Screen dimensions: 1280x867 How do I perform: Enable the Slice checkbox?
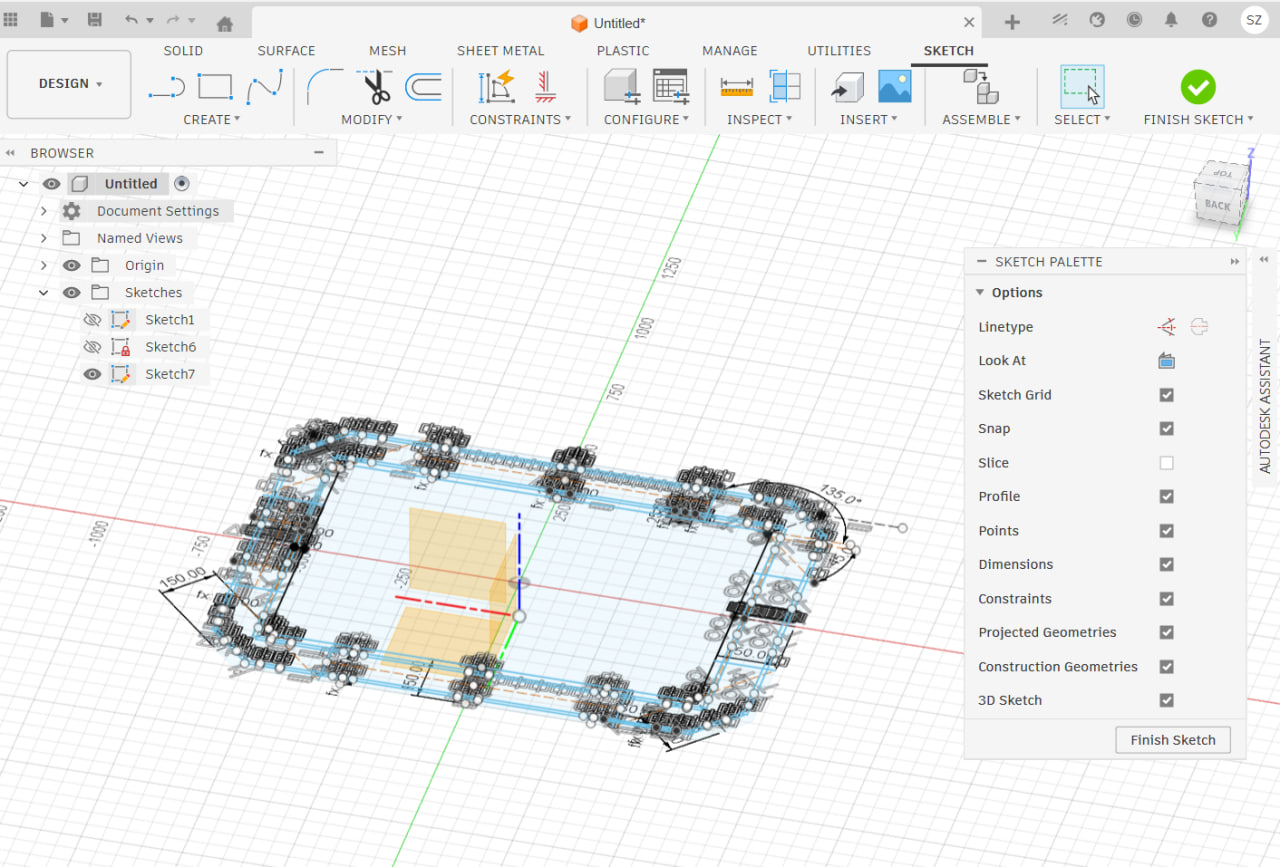1166,463
